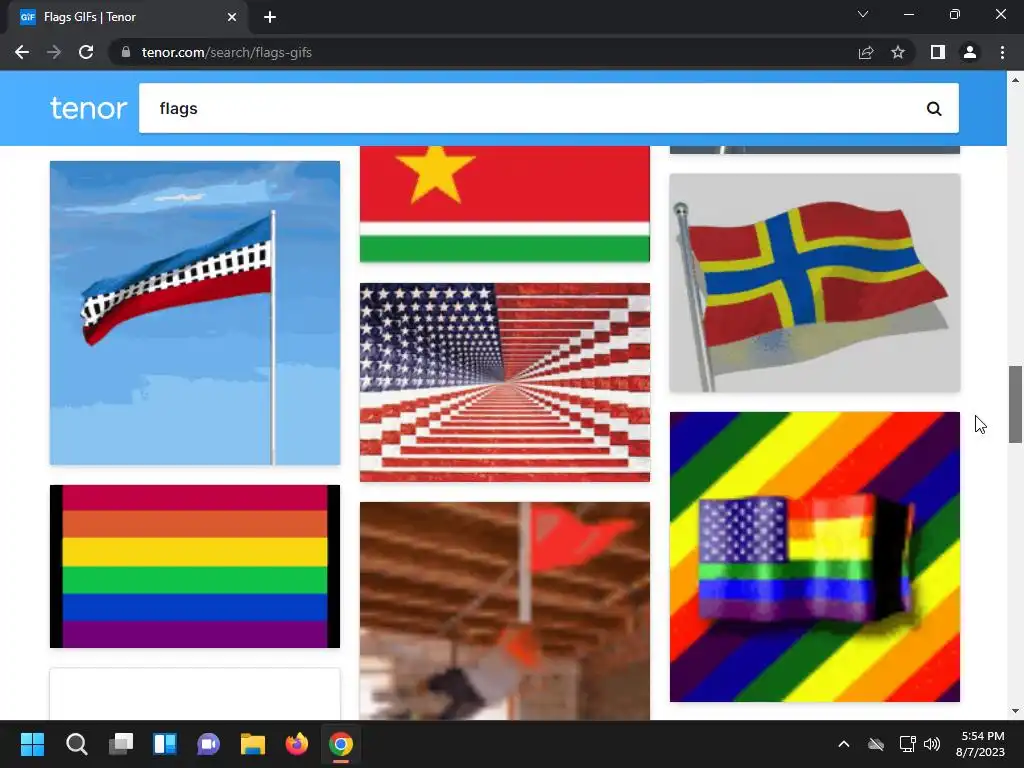Go back with the browser back arrow
The width and height of the screenshot is (1024, 768).
tap(22, 52)
